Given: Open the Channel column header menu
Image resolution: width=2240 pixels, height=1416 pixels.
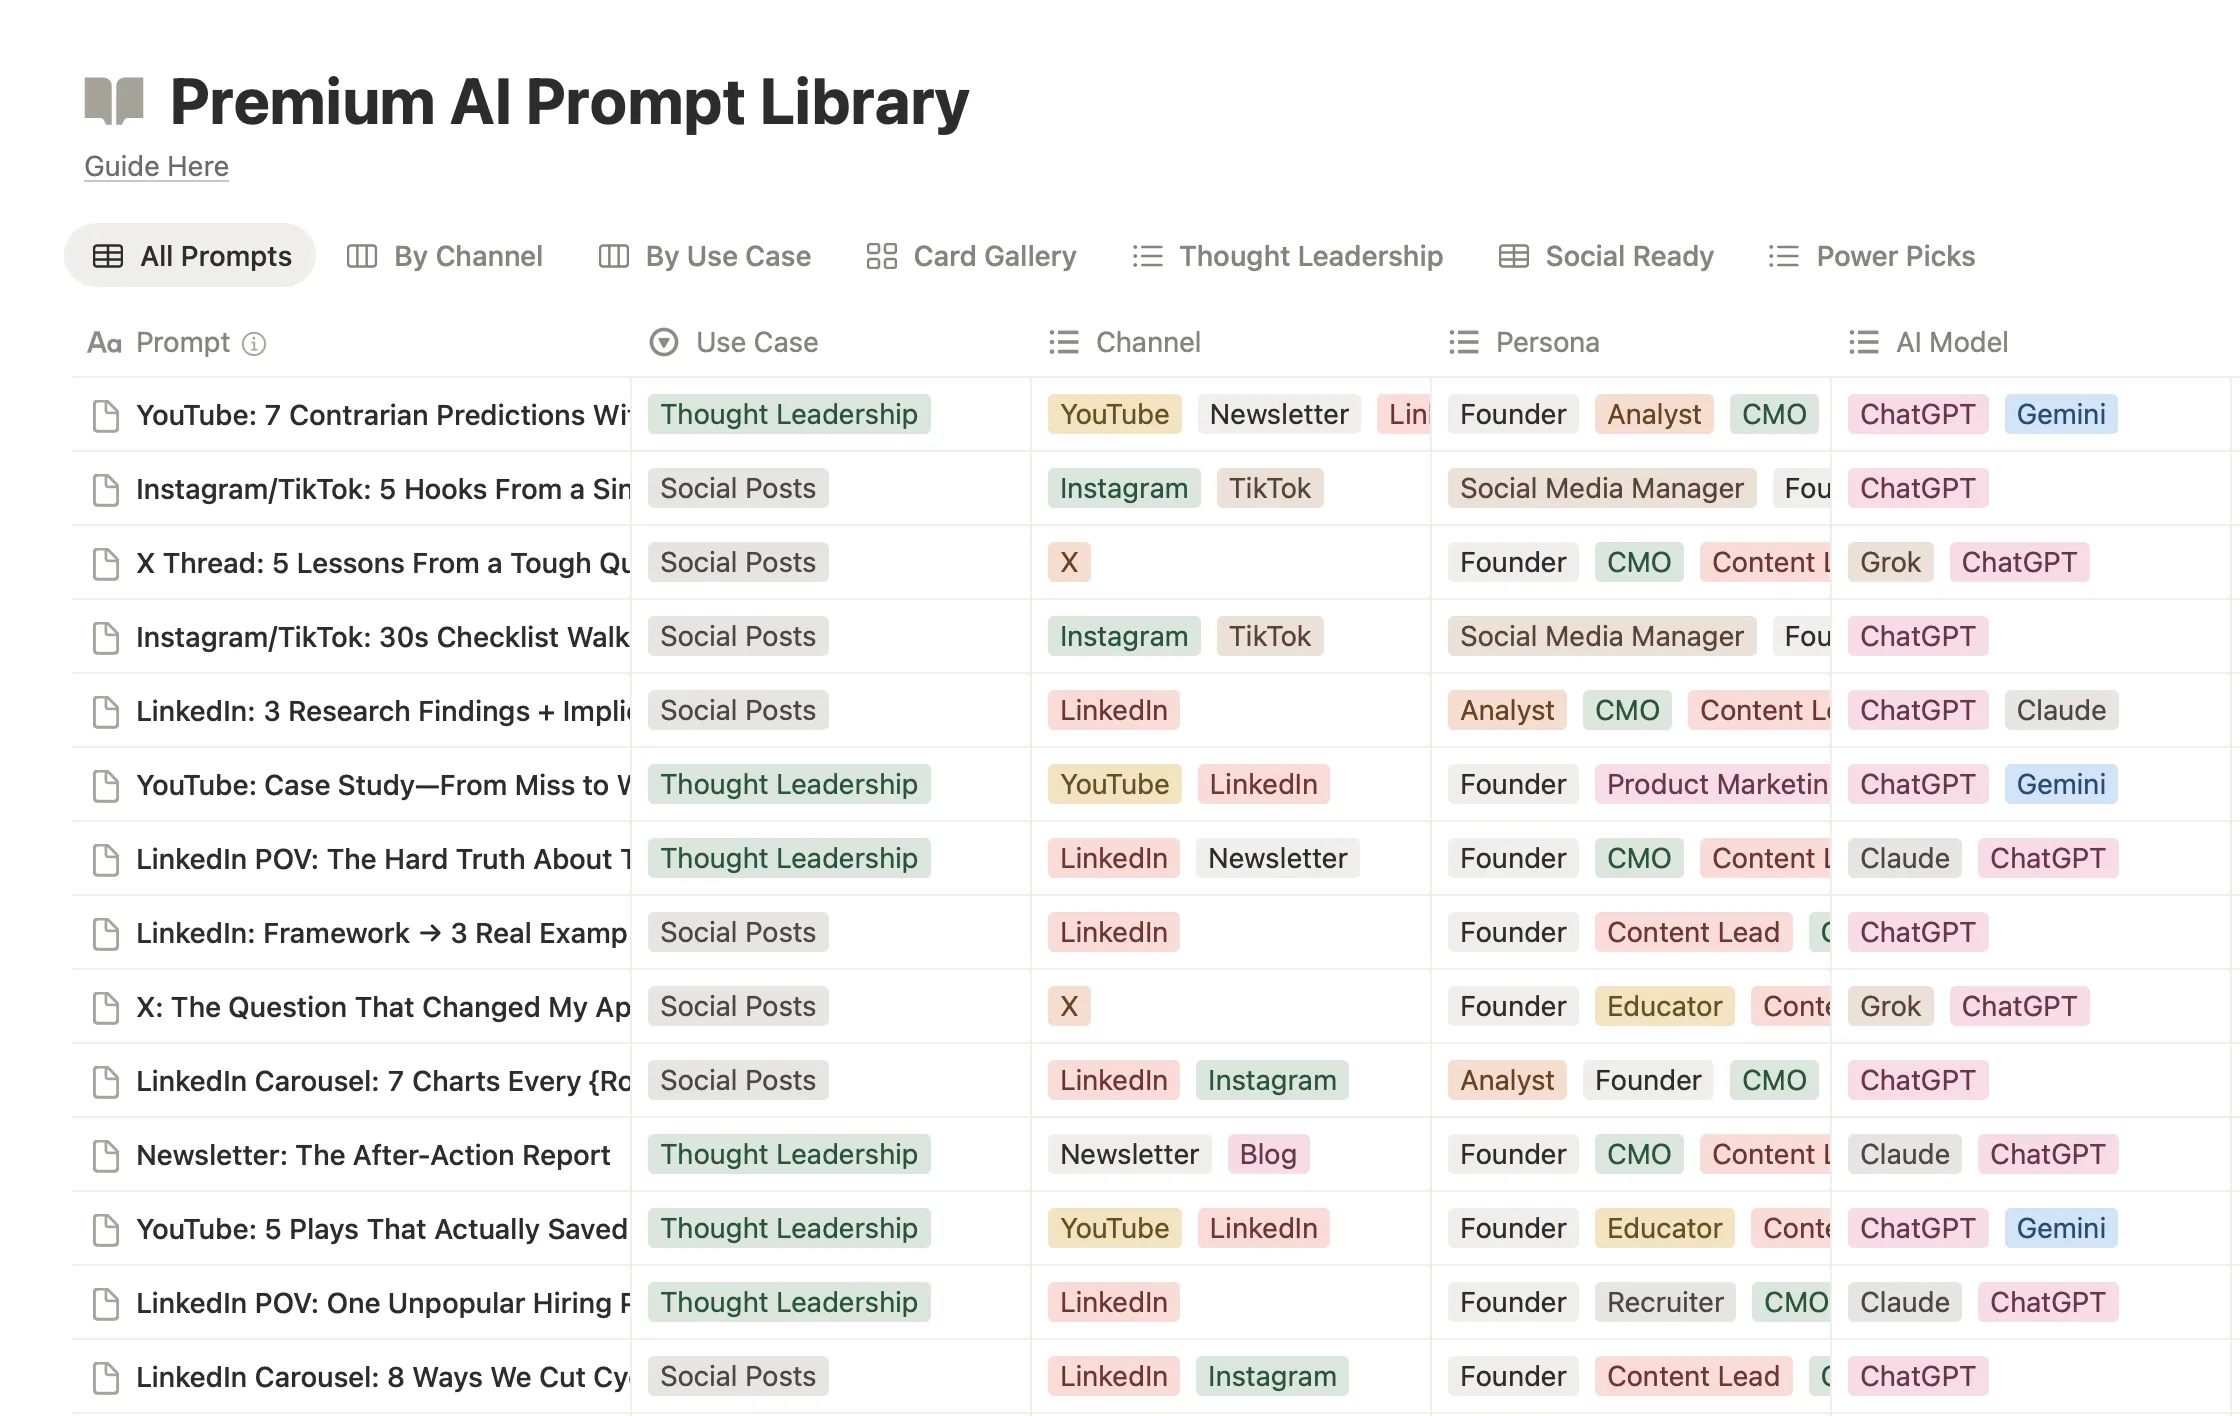Looking at the screenshot, I should pyautogui.click(x=1148, y=342).
